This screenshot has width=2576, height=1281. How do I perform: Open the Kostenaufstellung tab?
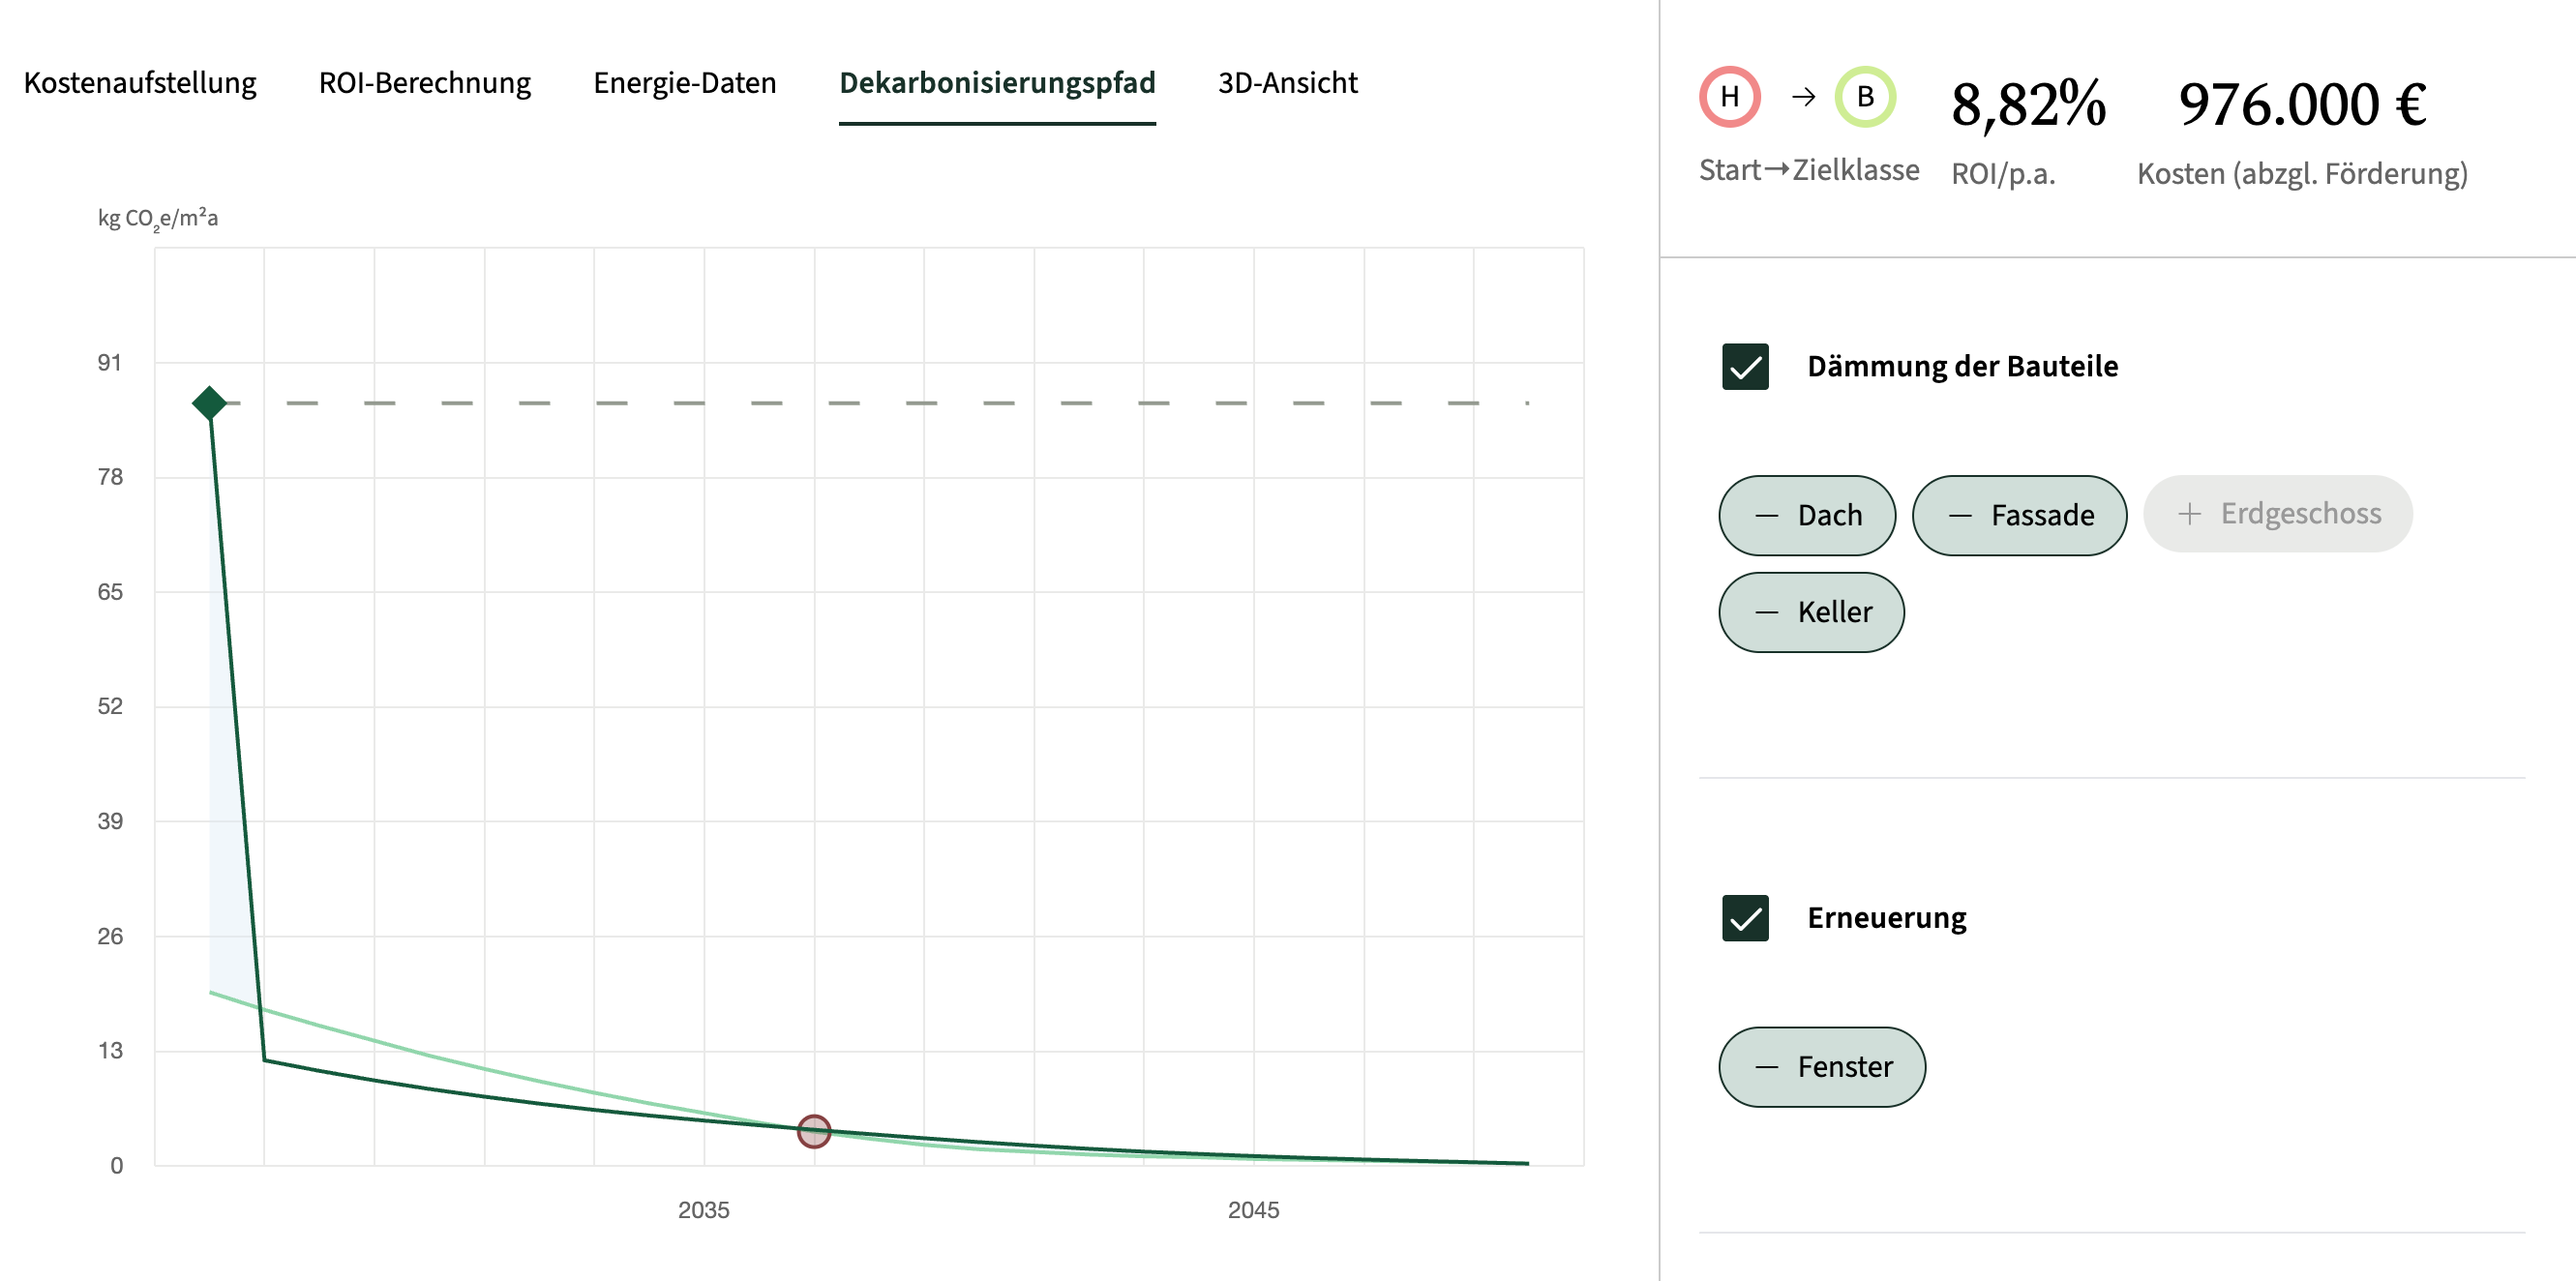point(140,83)
